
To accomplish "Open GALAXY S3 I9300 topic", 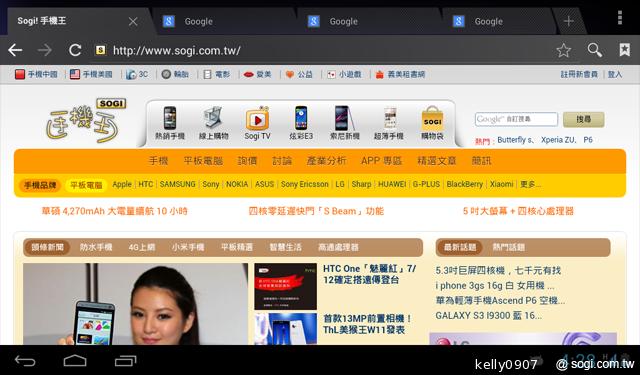I will coord(489,315).
